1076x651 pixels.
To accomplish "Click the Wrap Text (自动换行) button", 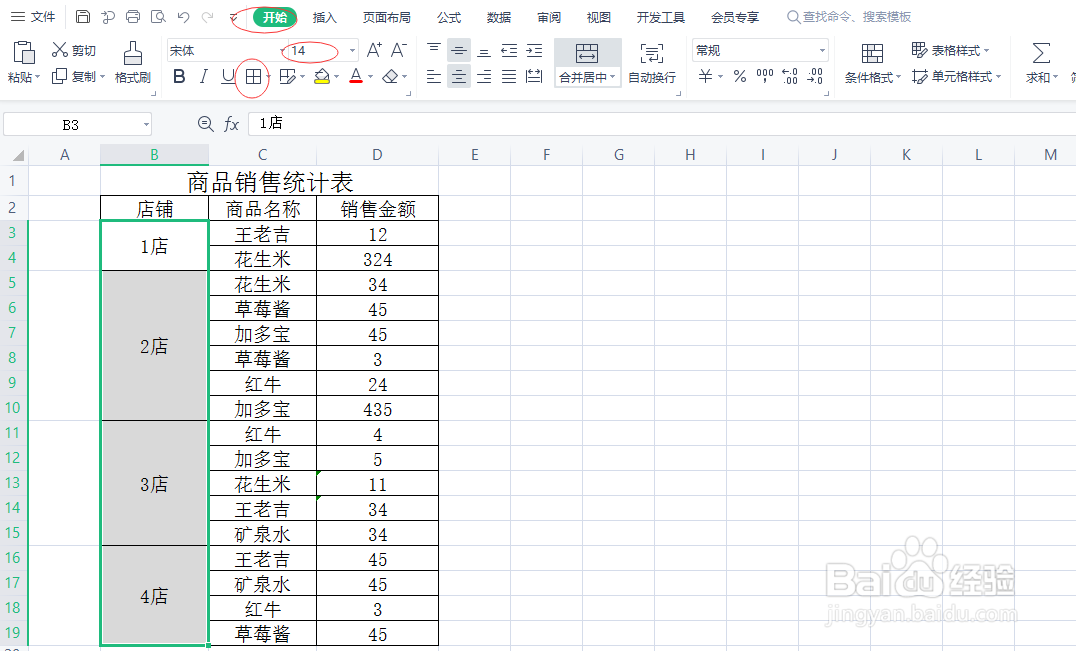I will [x=652, y=62].
